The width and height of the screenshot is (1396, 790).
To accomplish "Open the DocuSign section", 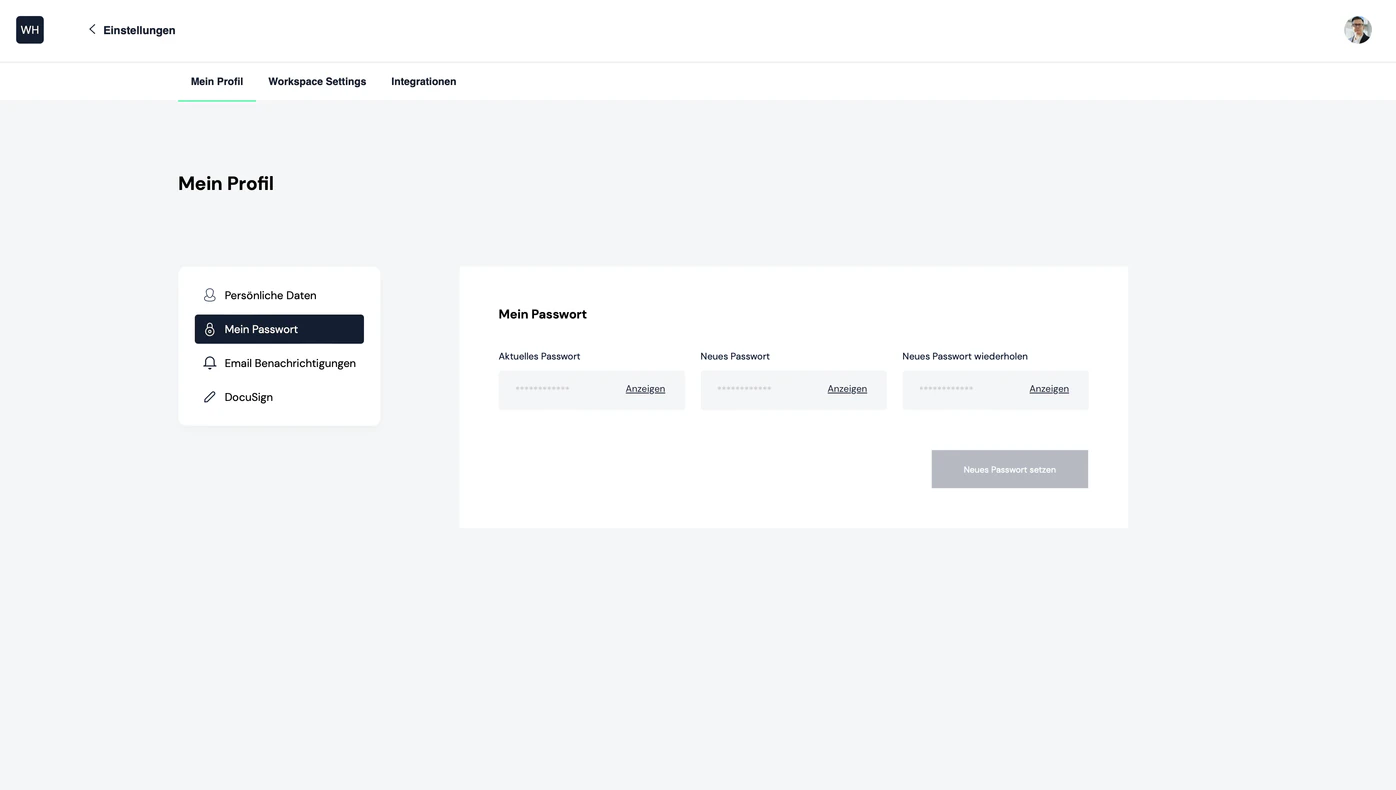I will [279, 397].
